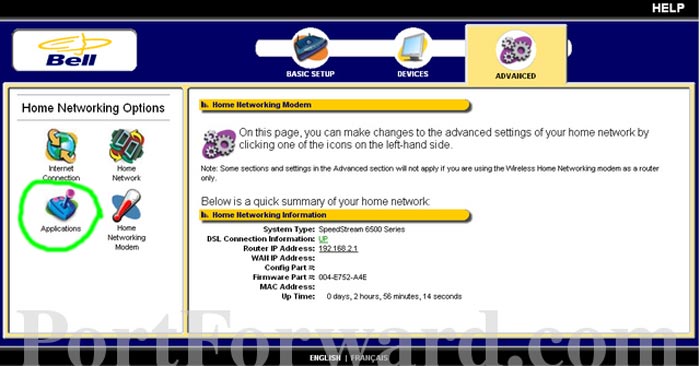
Task: Click the Home Networking Modem label under thermometer
Action: pyautogui.click(x=127, y=237)
